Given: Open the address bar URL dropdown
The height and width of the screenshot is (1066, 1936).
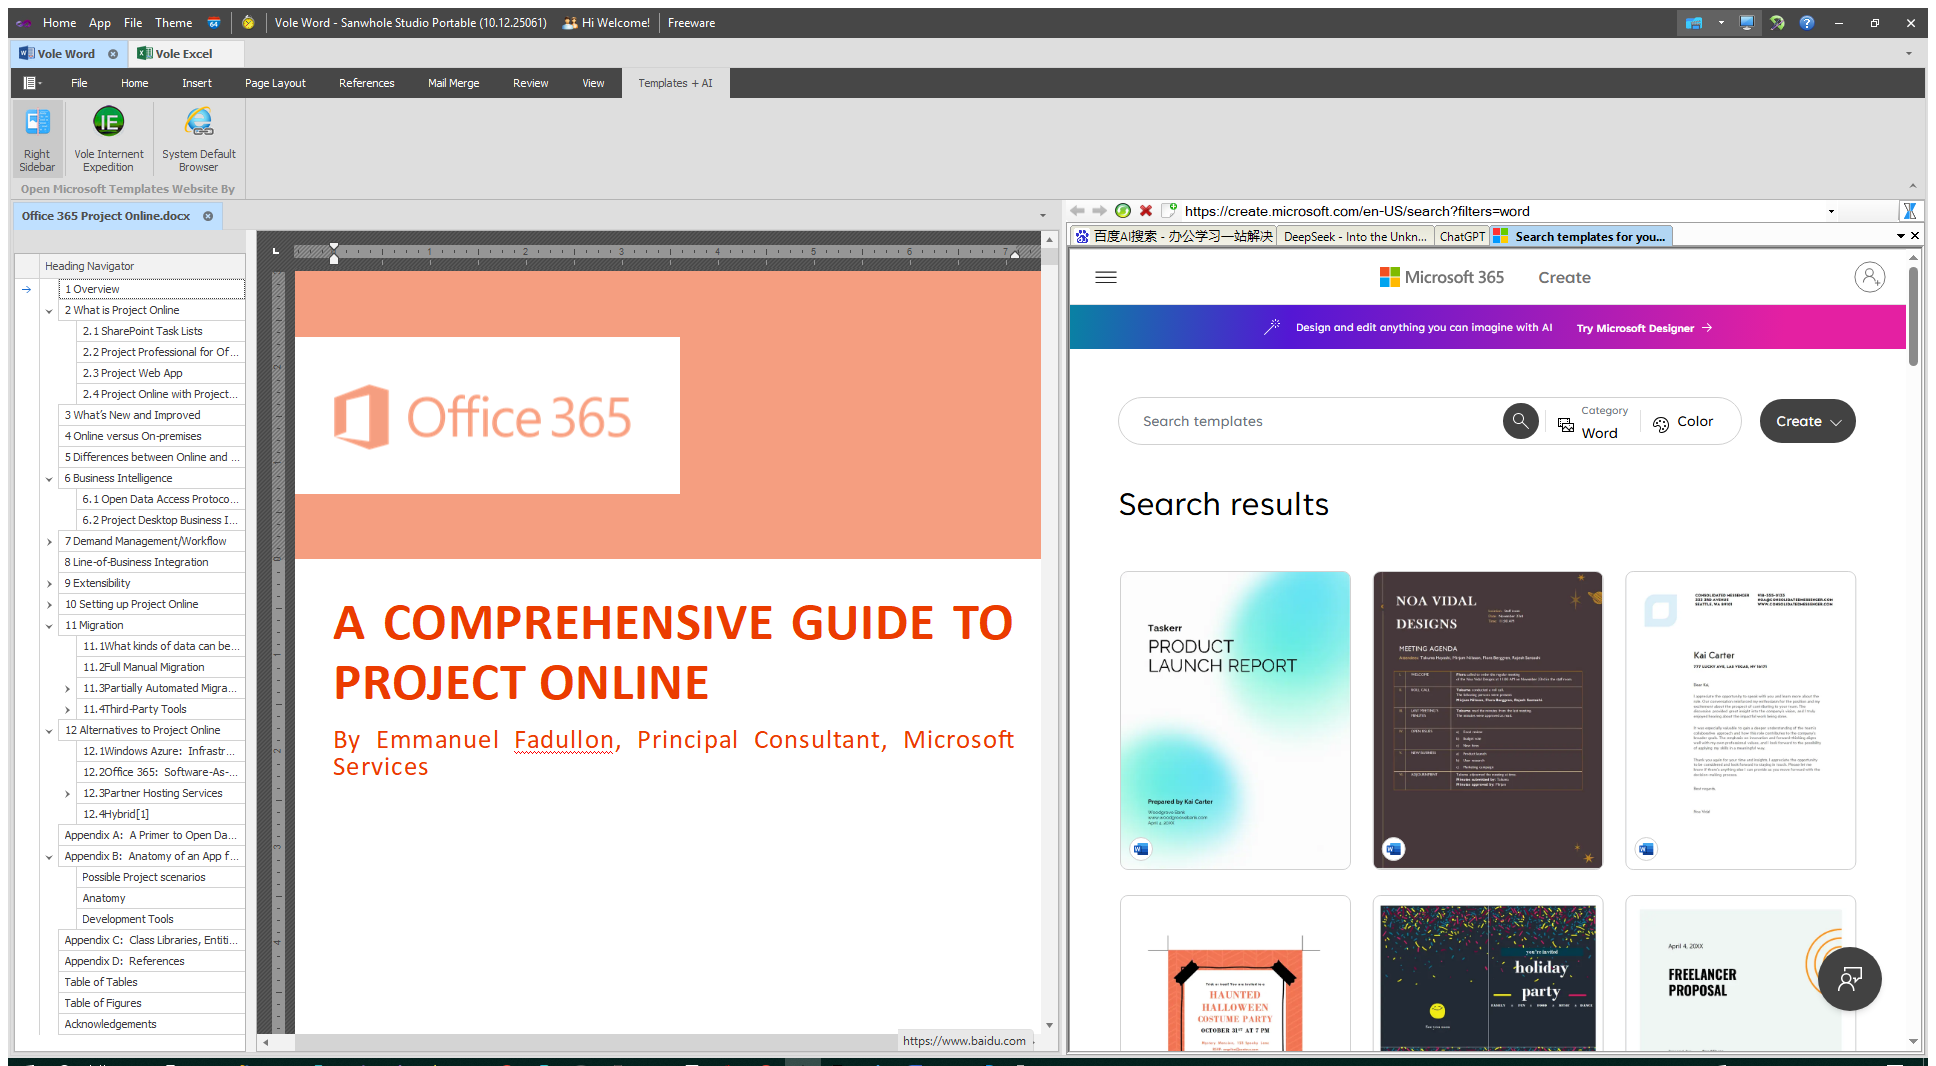Looking at the screenshot, I should (x=1831, y=211).
